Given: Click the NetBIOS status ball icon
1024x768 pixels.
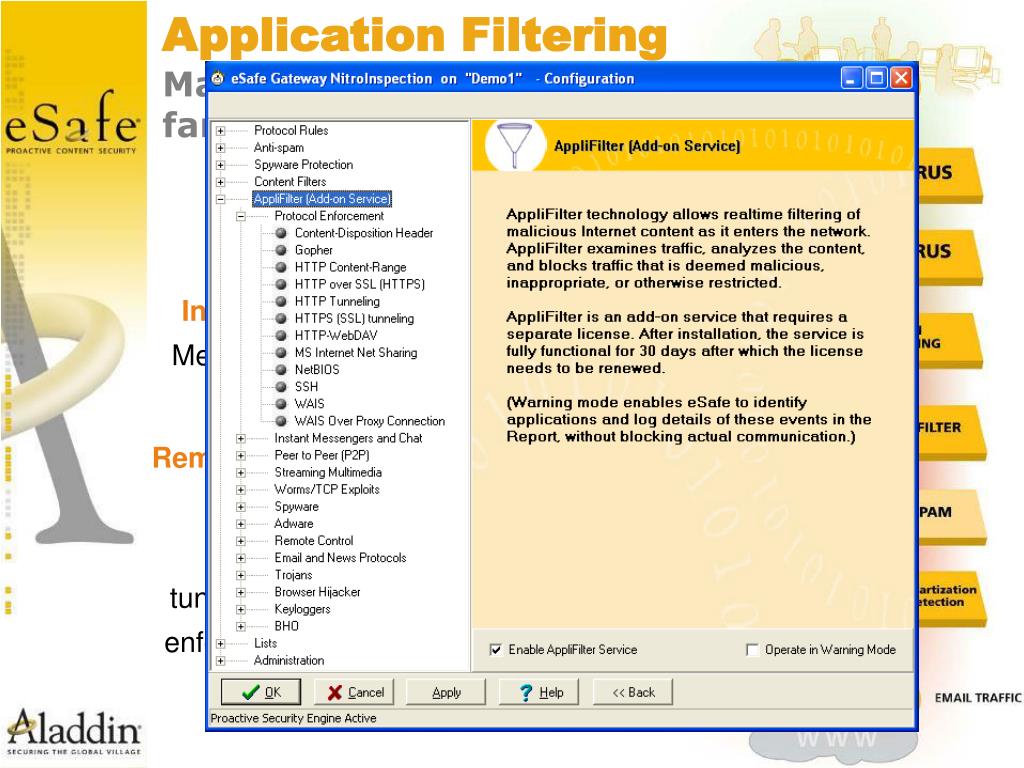Looking at the screenshot, I should click(281, 370).
